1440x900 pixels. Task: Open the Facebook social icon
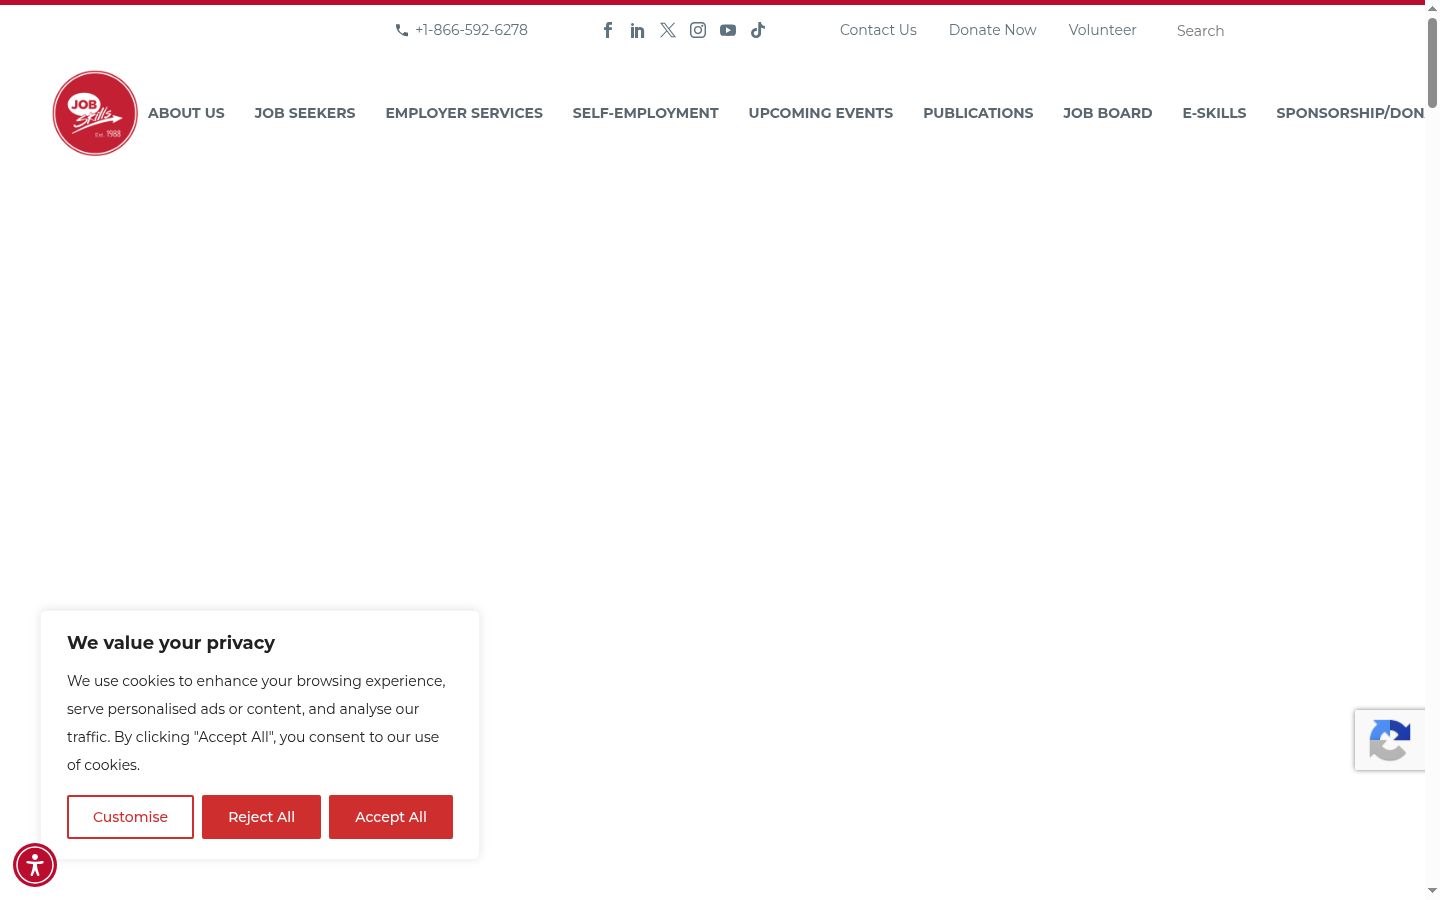click(608, 30)
